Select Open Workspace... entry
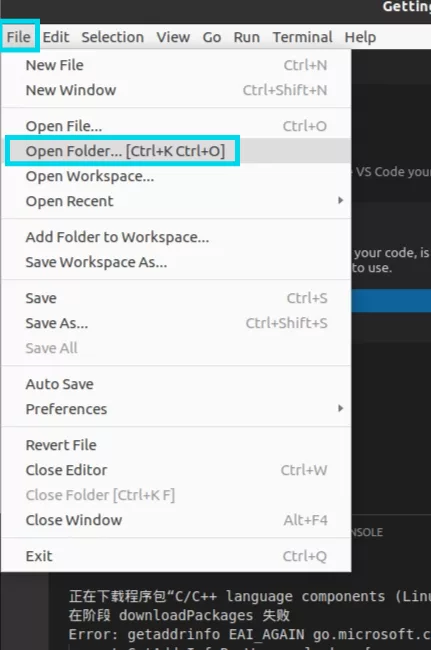431x650 pixels. [x=176, y=176]
